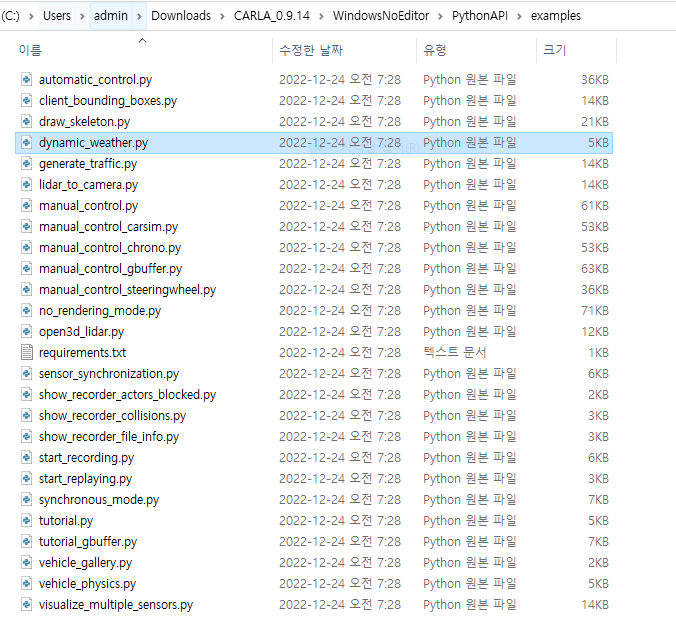The width and height of the screenshot is (676, 630).
Task: Click the vehicle_gallery.py file icon
Action: coord(27,563)
